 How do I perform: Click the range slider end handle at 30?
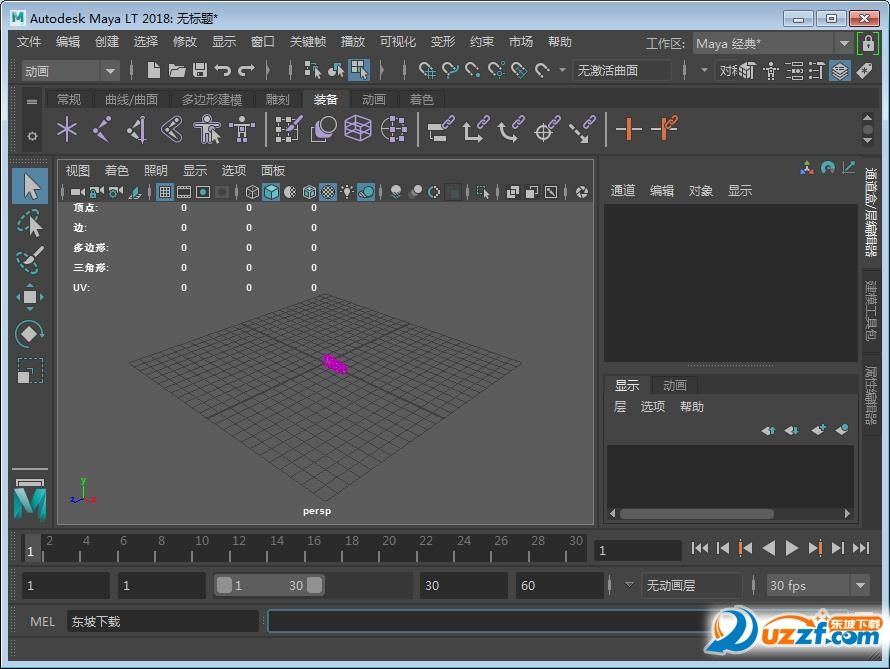[314, 585]
